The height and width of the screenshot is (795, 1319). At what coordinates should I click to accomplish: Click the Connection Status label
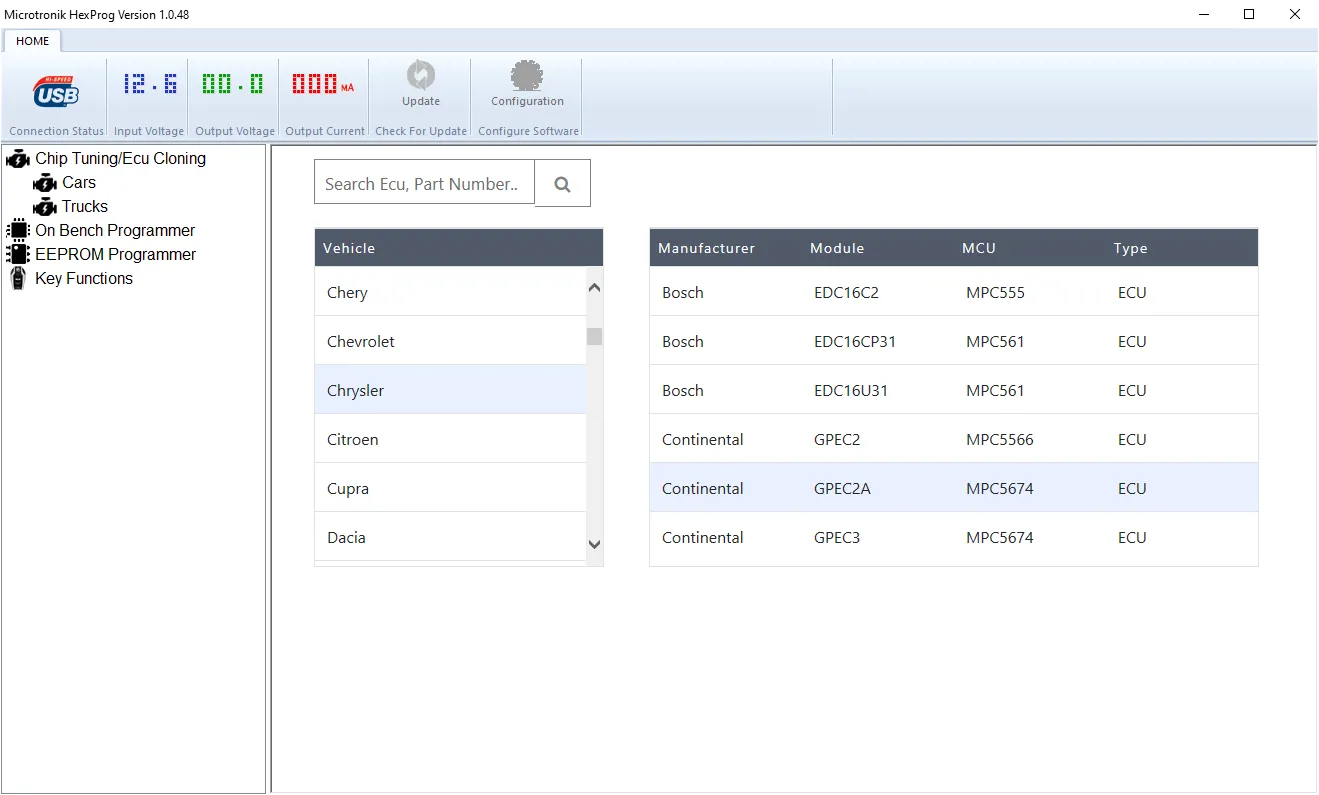click(57, 131)
